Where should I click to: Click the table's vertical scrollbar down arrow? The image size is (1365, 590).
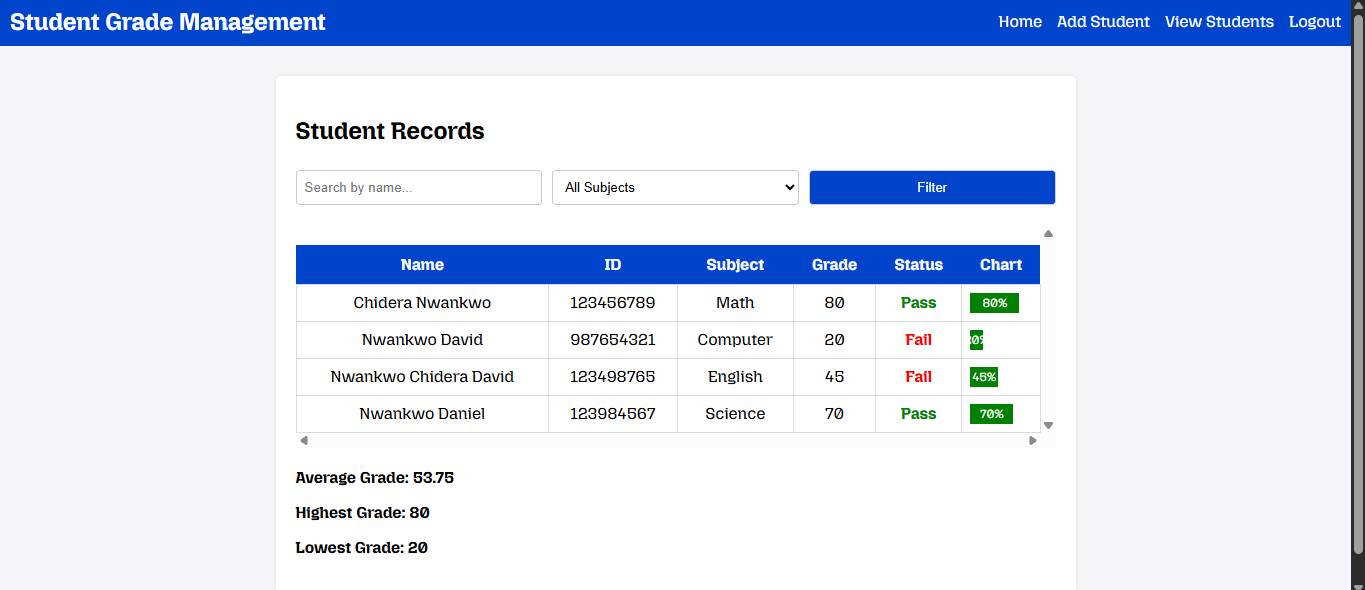click(1048, 425)
